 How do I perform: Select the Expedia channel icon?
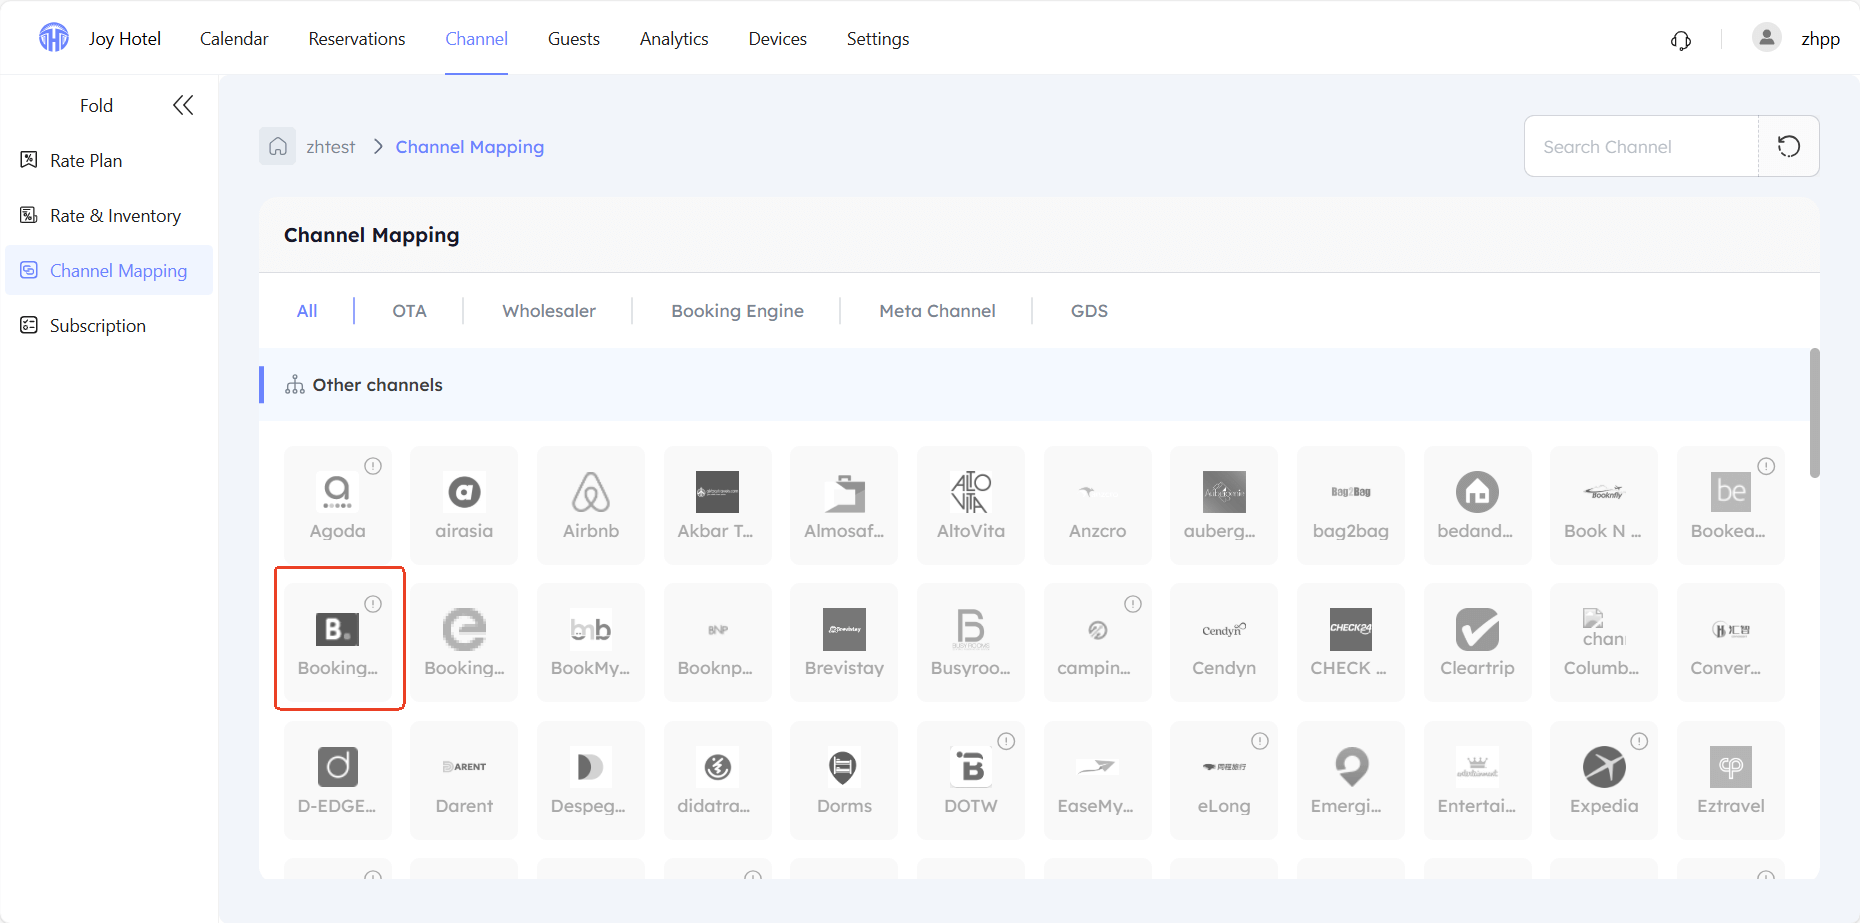click(1604, 767)
